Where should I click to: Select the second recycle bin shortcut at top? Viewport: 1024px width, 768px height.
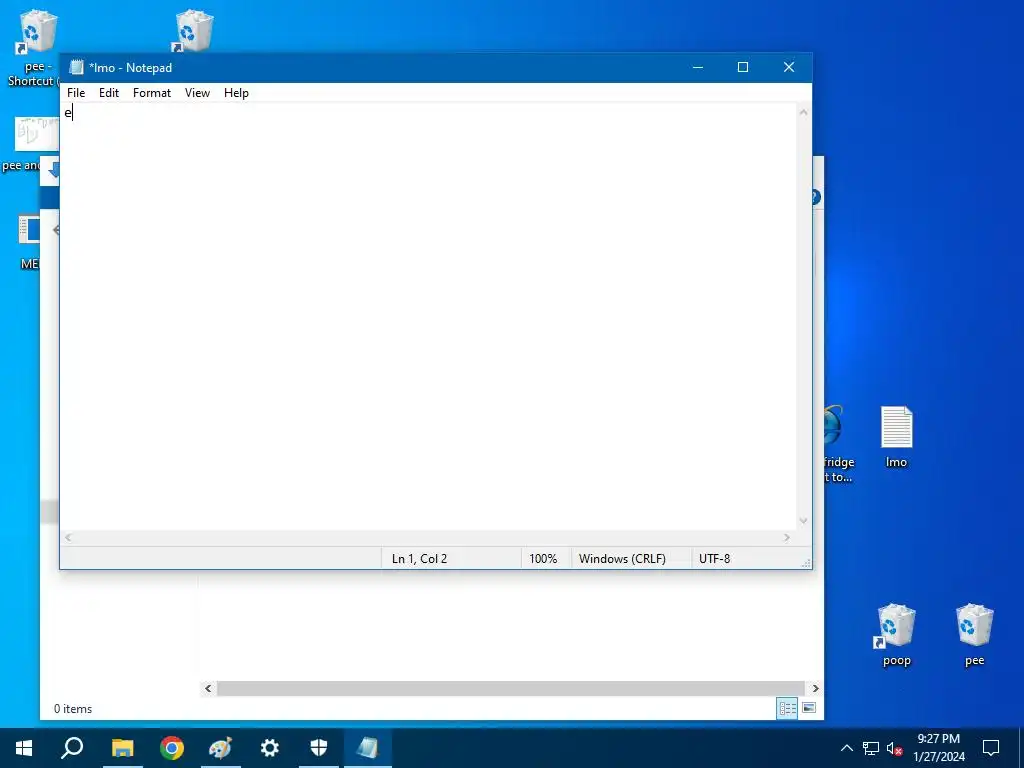[192, 31]
